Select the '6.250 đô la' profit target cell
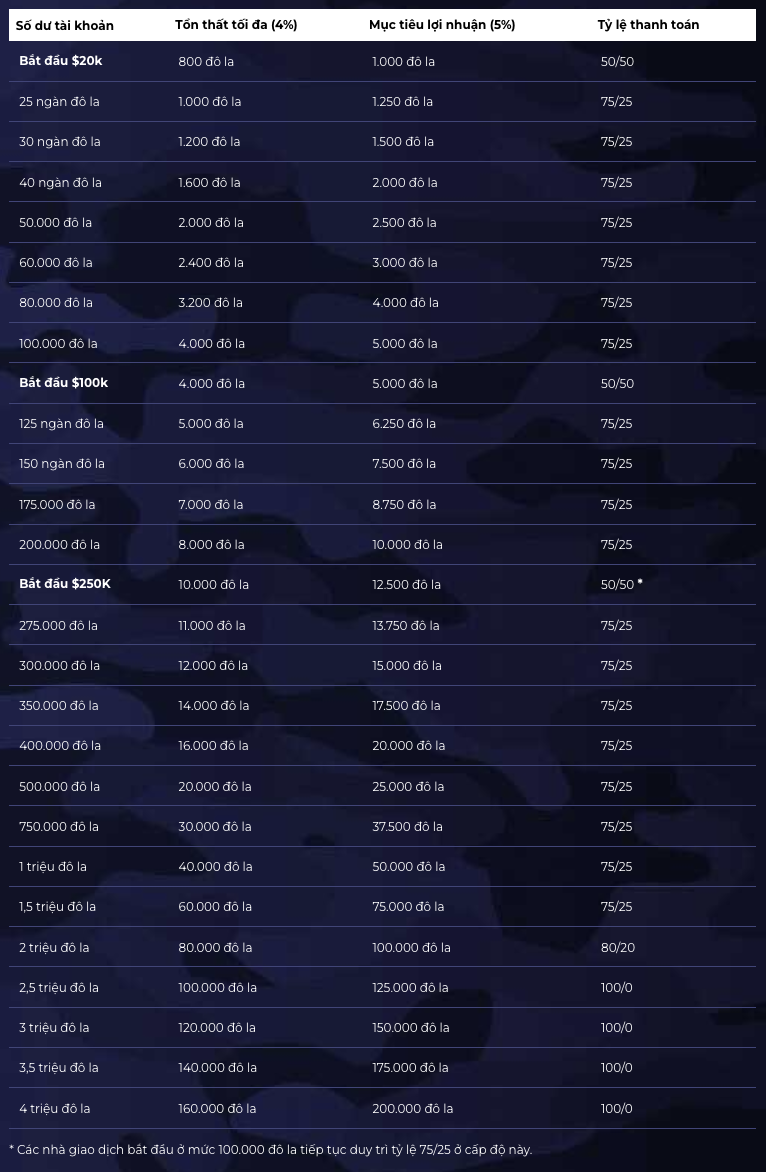The image size is (766, 1172). click(x=404, y=424)
